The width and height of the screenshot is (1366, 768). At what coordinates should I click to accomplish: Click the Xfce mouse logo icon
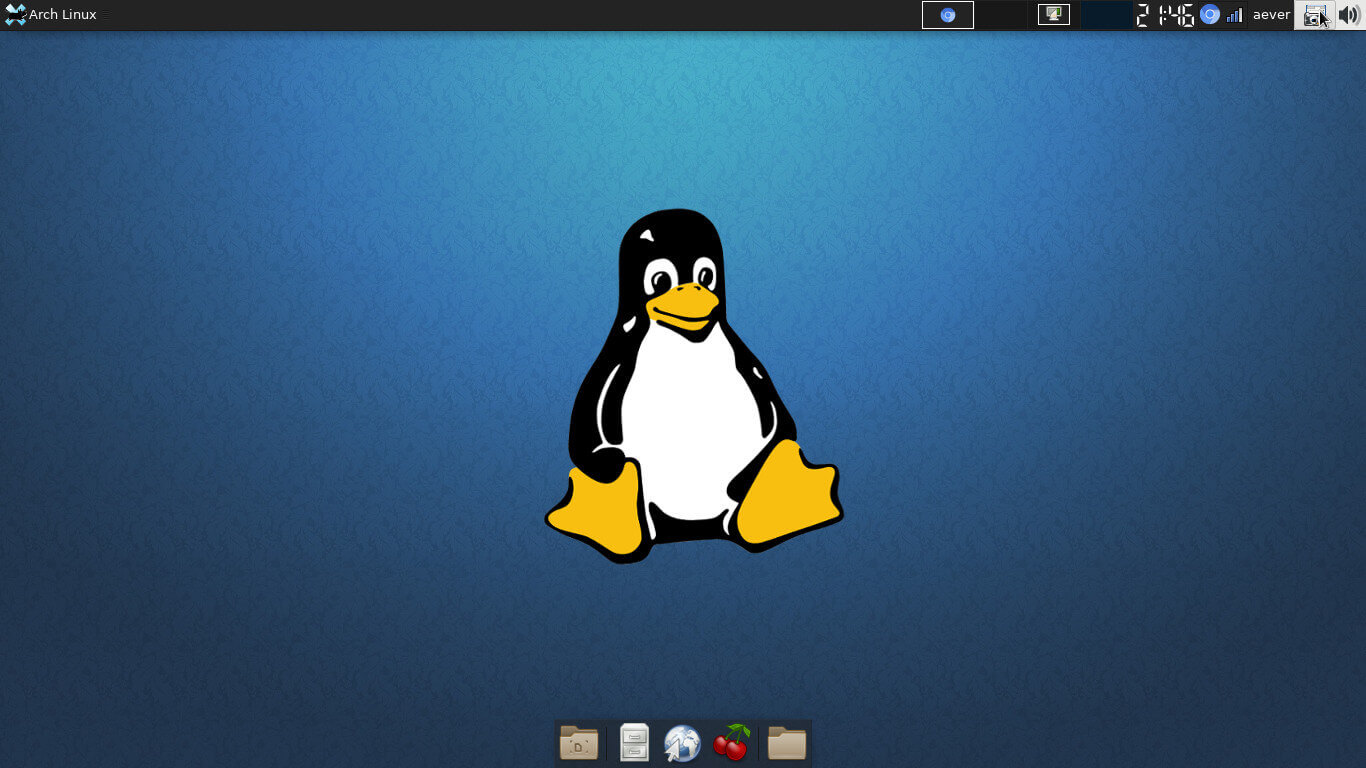click(15, 15)
